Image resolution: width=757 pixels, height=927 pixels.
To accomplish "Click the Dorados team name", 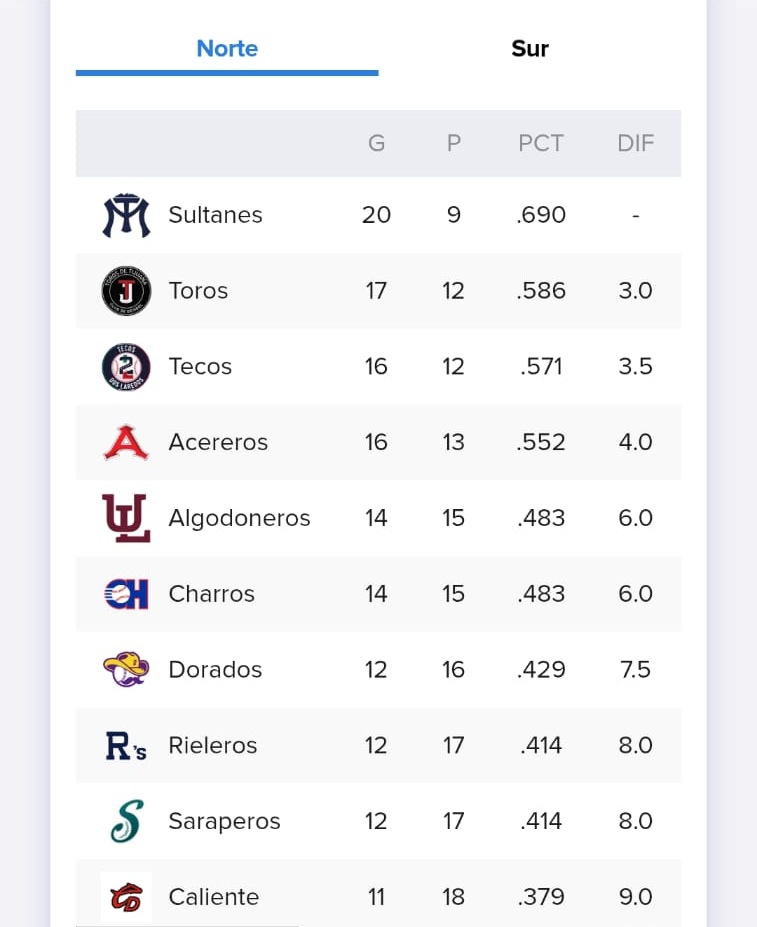I will [215, 670].
